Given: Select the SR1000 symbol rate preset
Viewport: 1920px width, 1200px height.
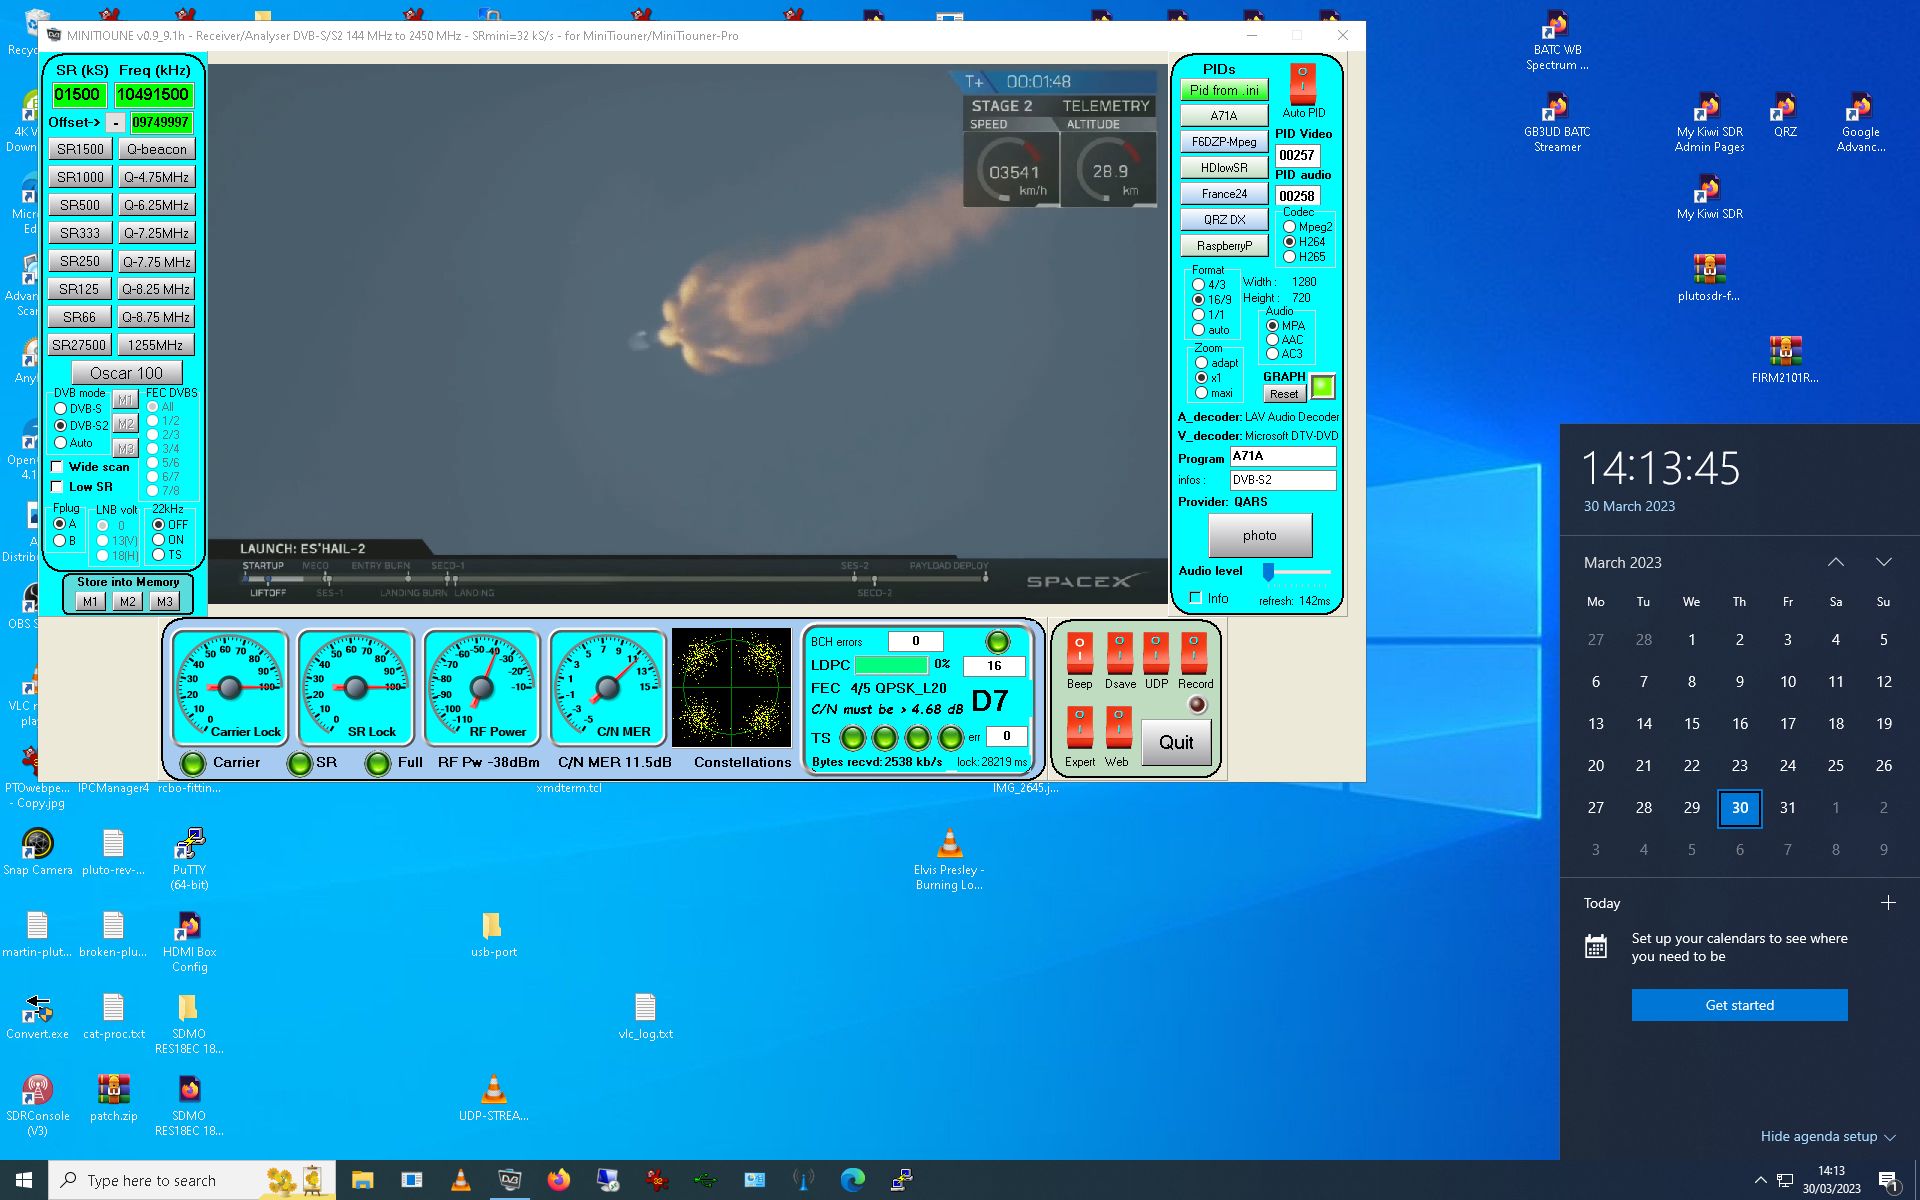Looking at the screenshot, I should (80, 177).
